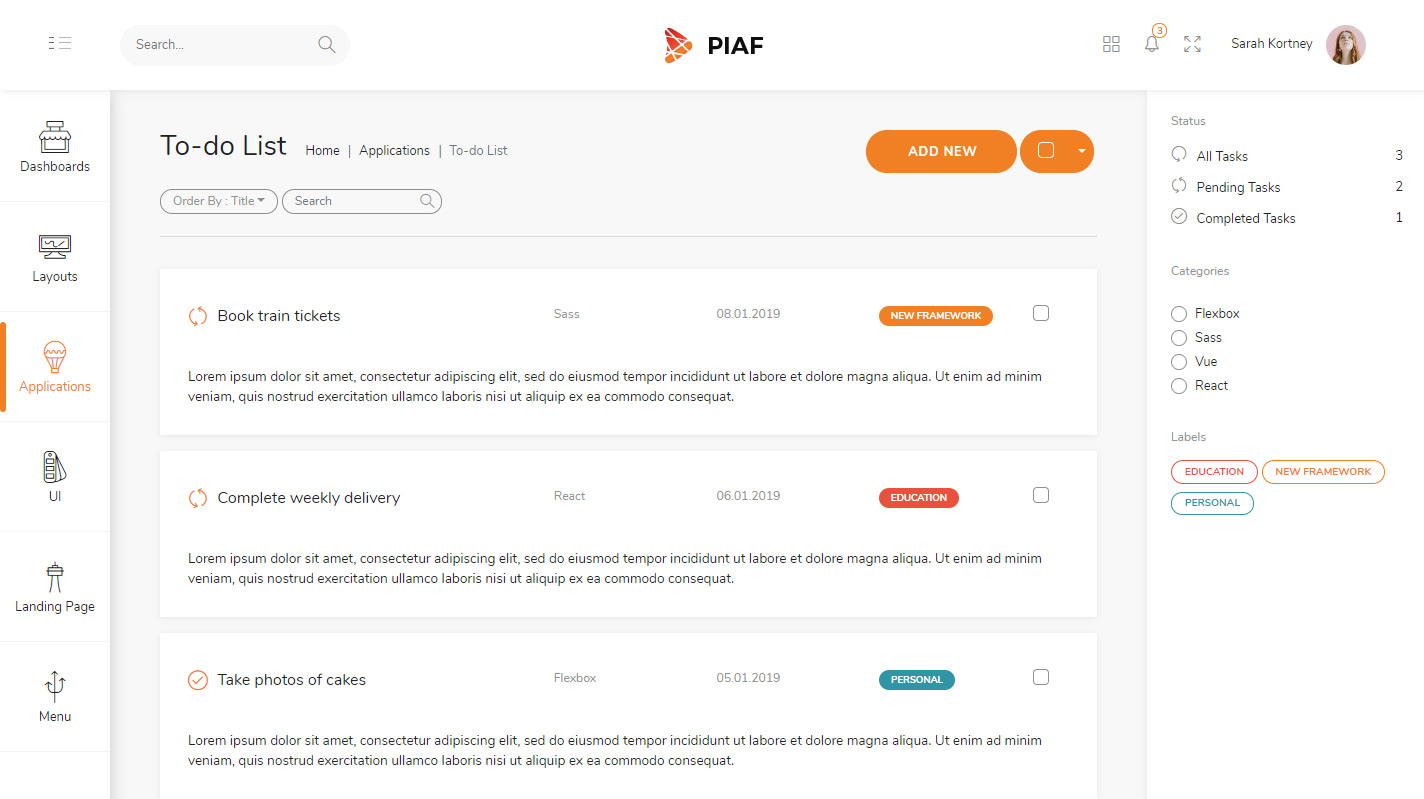Viewport: 1424px width, 799px height.
Task: Click the ADD NEW button
Action: [x=941, y=151]
